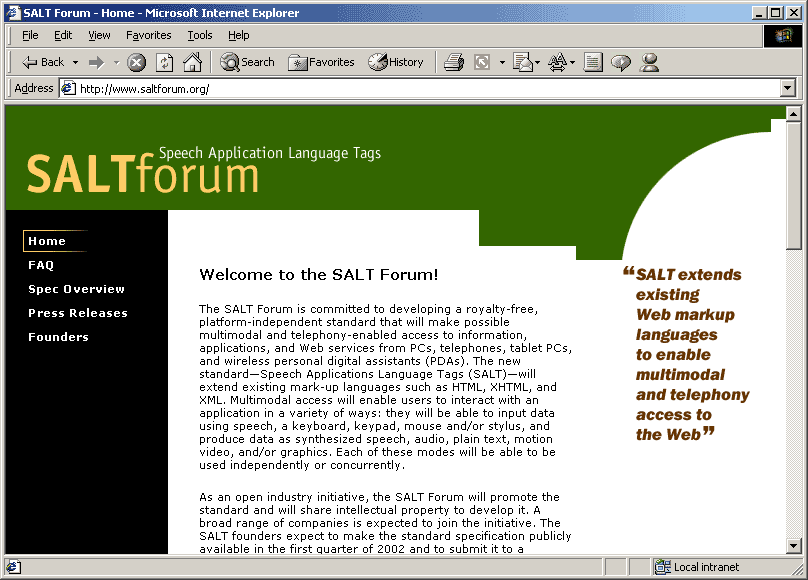This screenshot has height=580, width=808.
Task: Click the 'Welcome to the SALT Forum!' heading
Action: click(x=318, y=275)
